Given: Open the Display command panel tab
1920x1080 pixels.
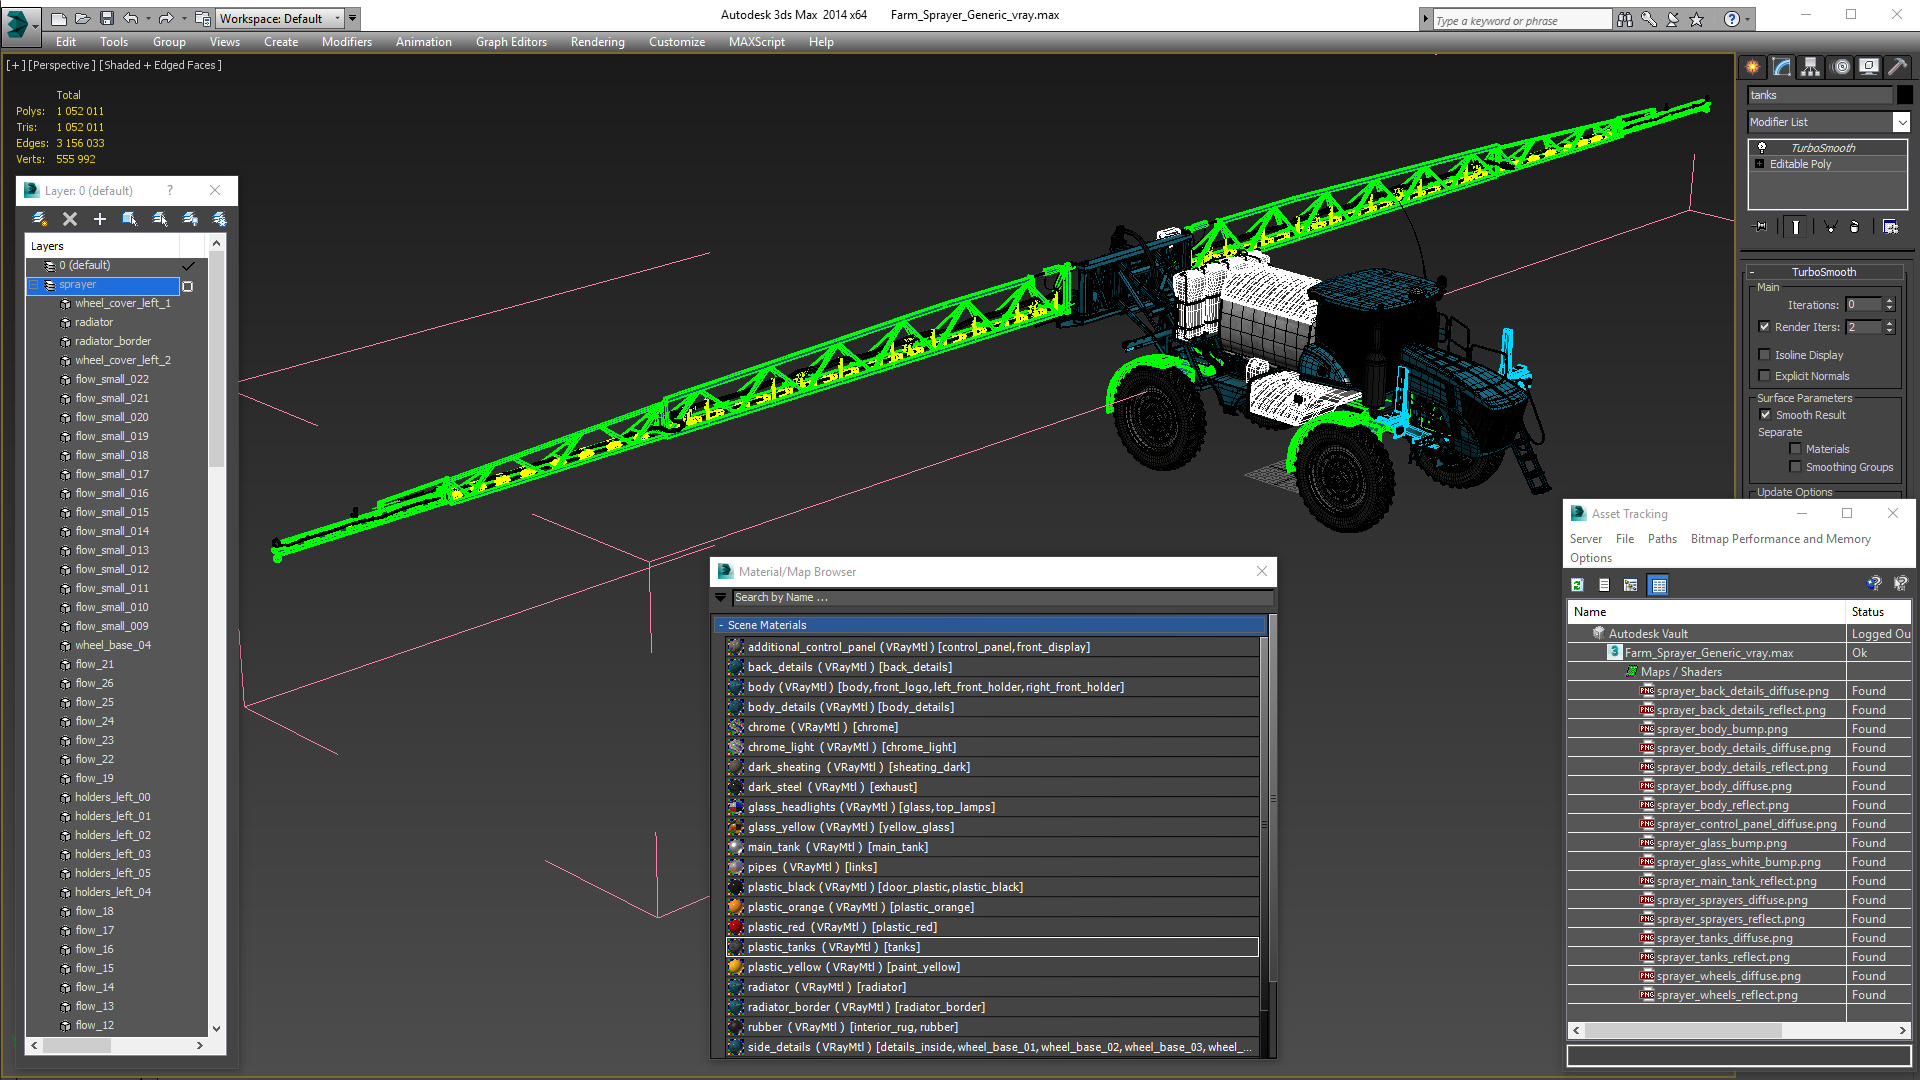Looking at the screenshot, I should coord(1869,67).
